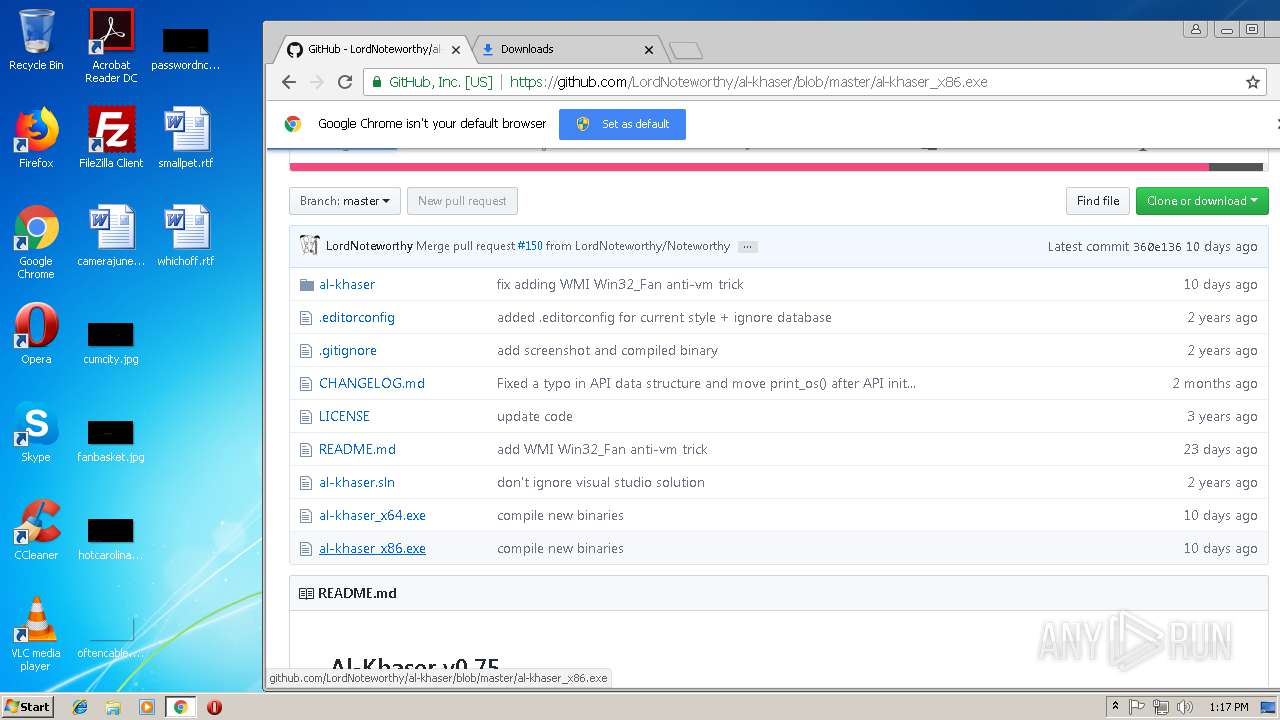The image size is (1280, 720).
Task: Click the New pull request button
Action: [x=462, y=201]
